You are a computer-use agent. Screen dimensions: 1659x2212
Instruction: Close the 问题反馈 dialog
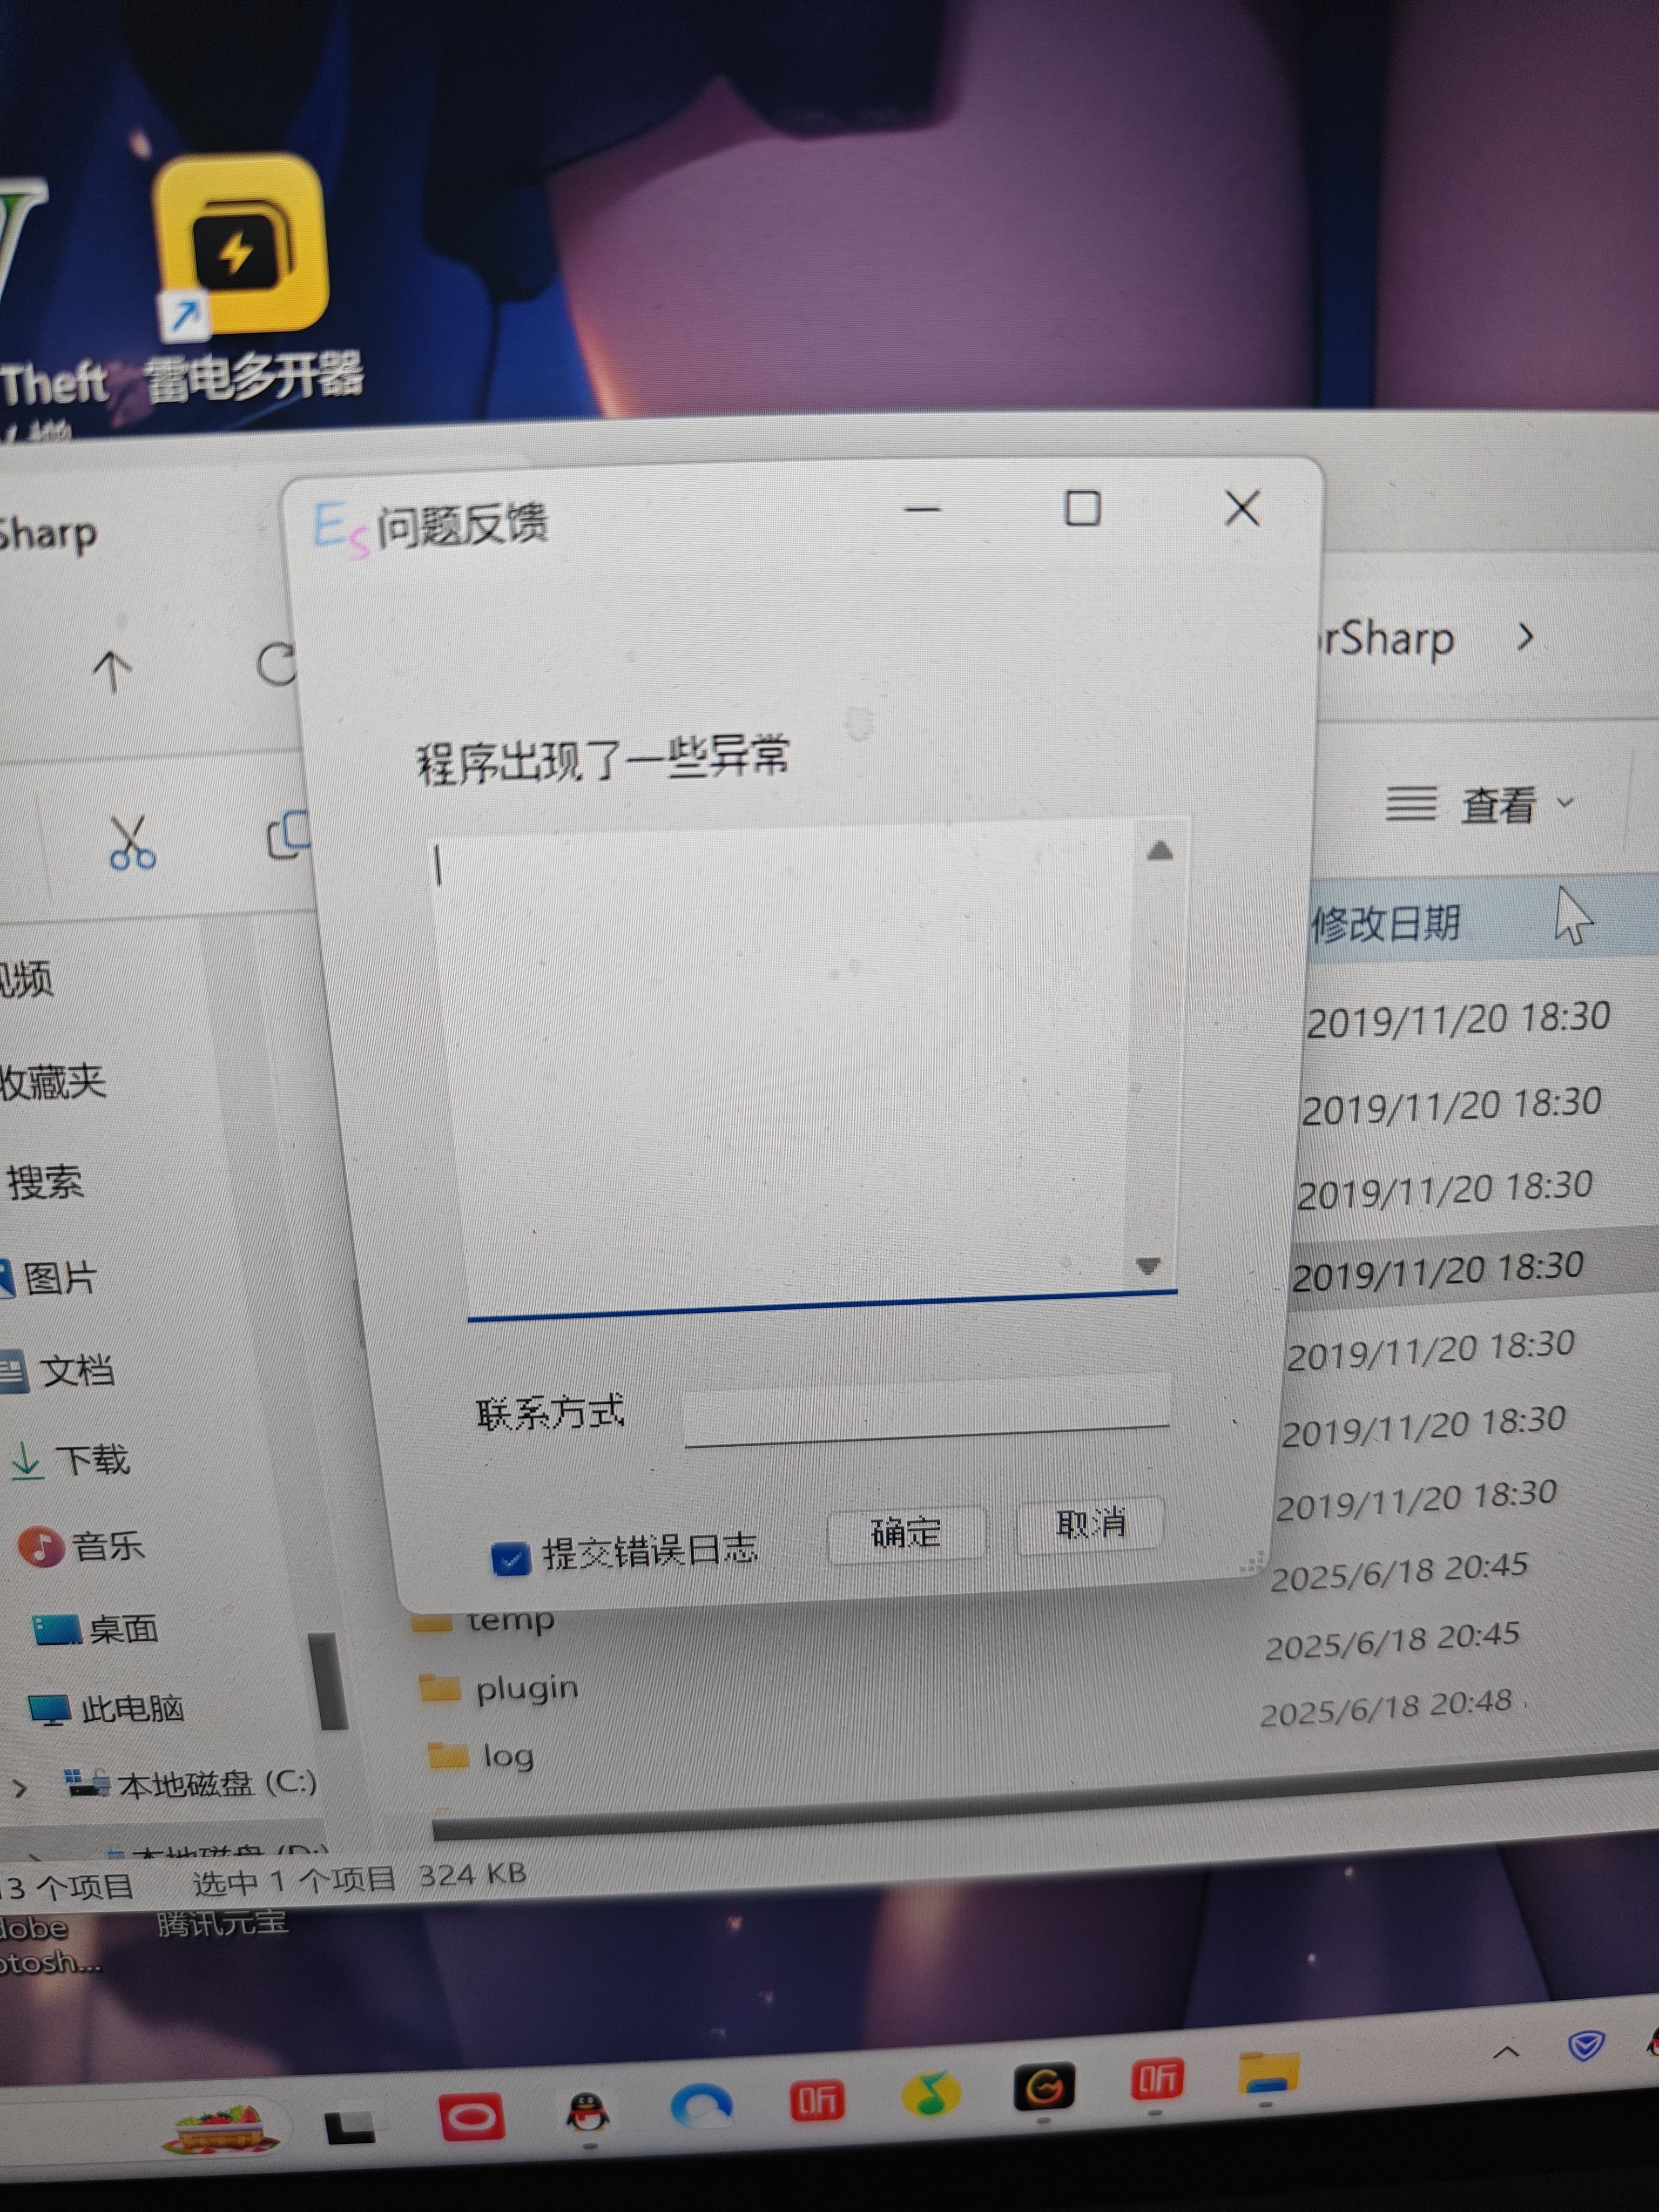[1242, 509]
